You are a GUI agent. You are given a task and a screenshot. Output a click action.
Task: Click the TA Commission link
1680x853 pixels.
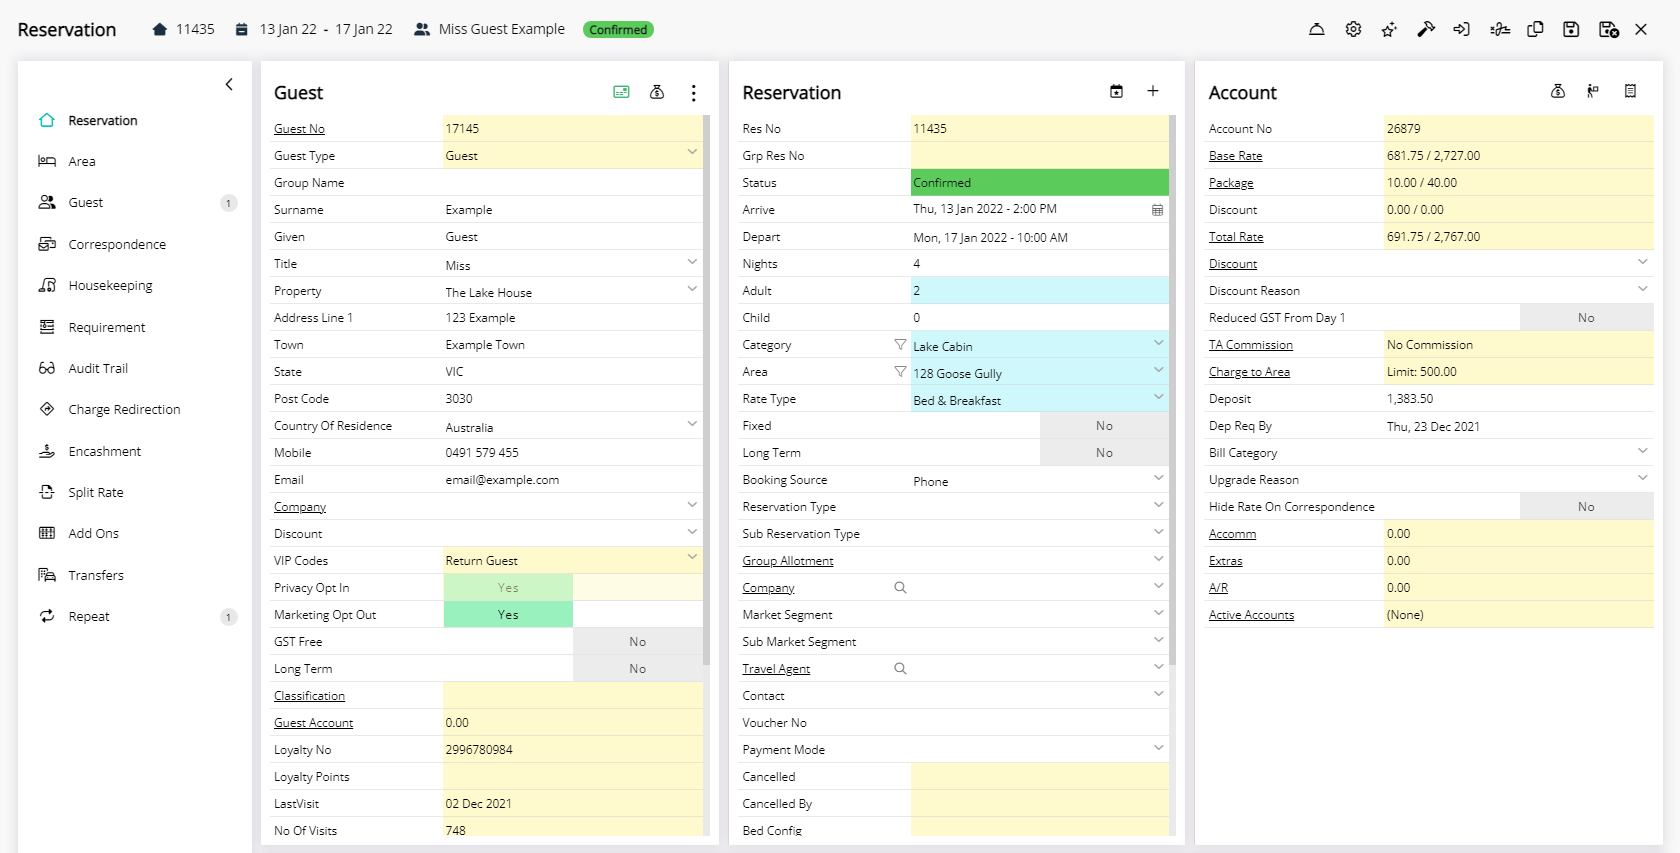1251,345
